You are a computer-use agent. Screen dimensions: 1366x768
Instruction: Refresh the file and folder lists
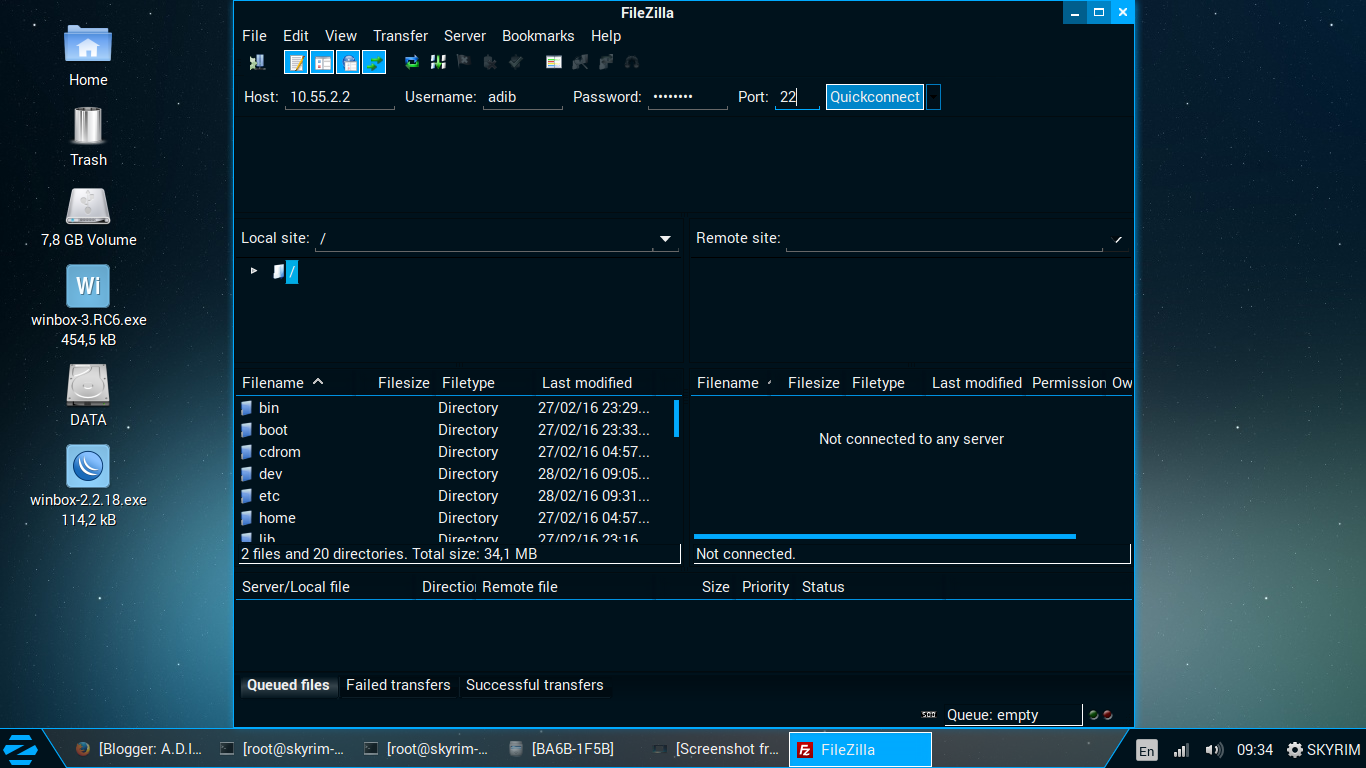[x=412, y=62]
